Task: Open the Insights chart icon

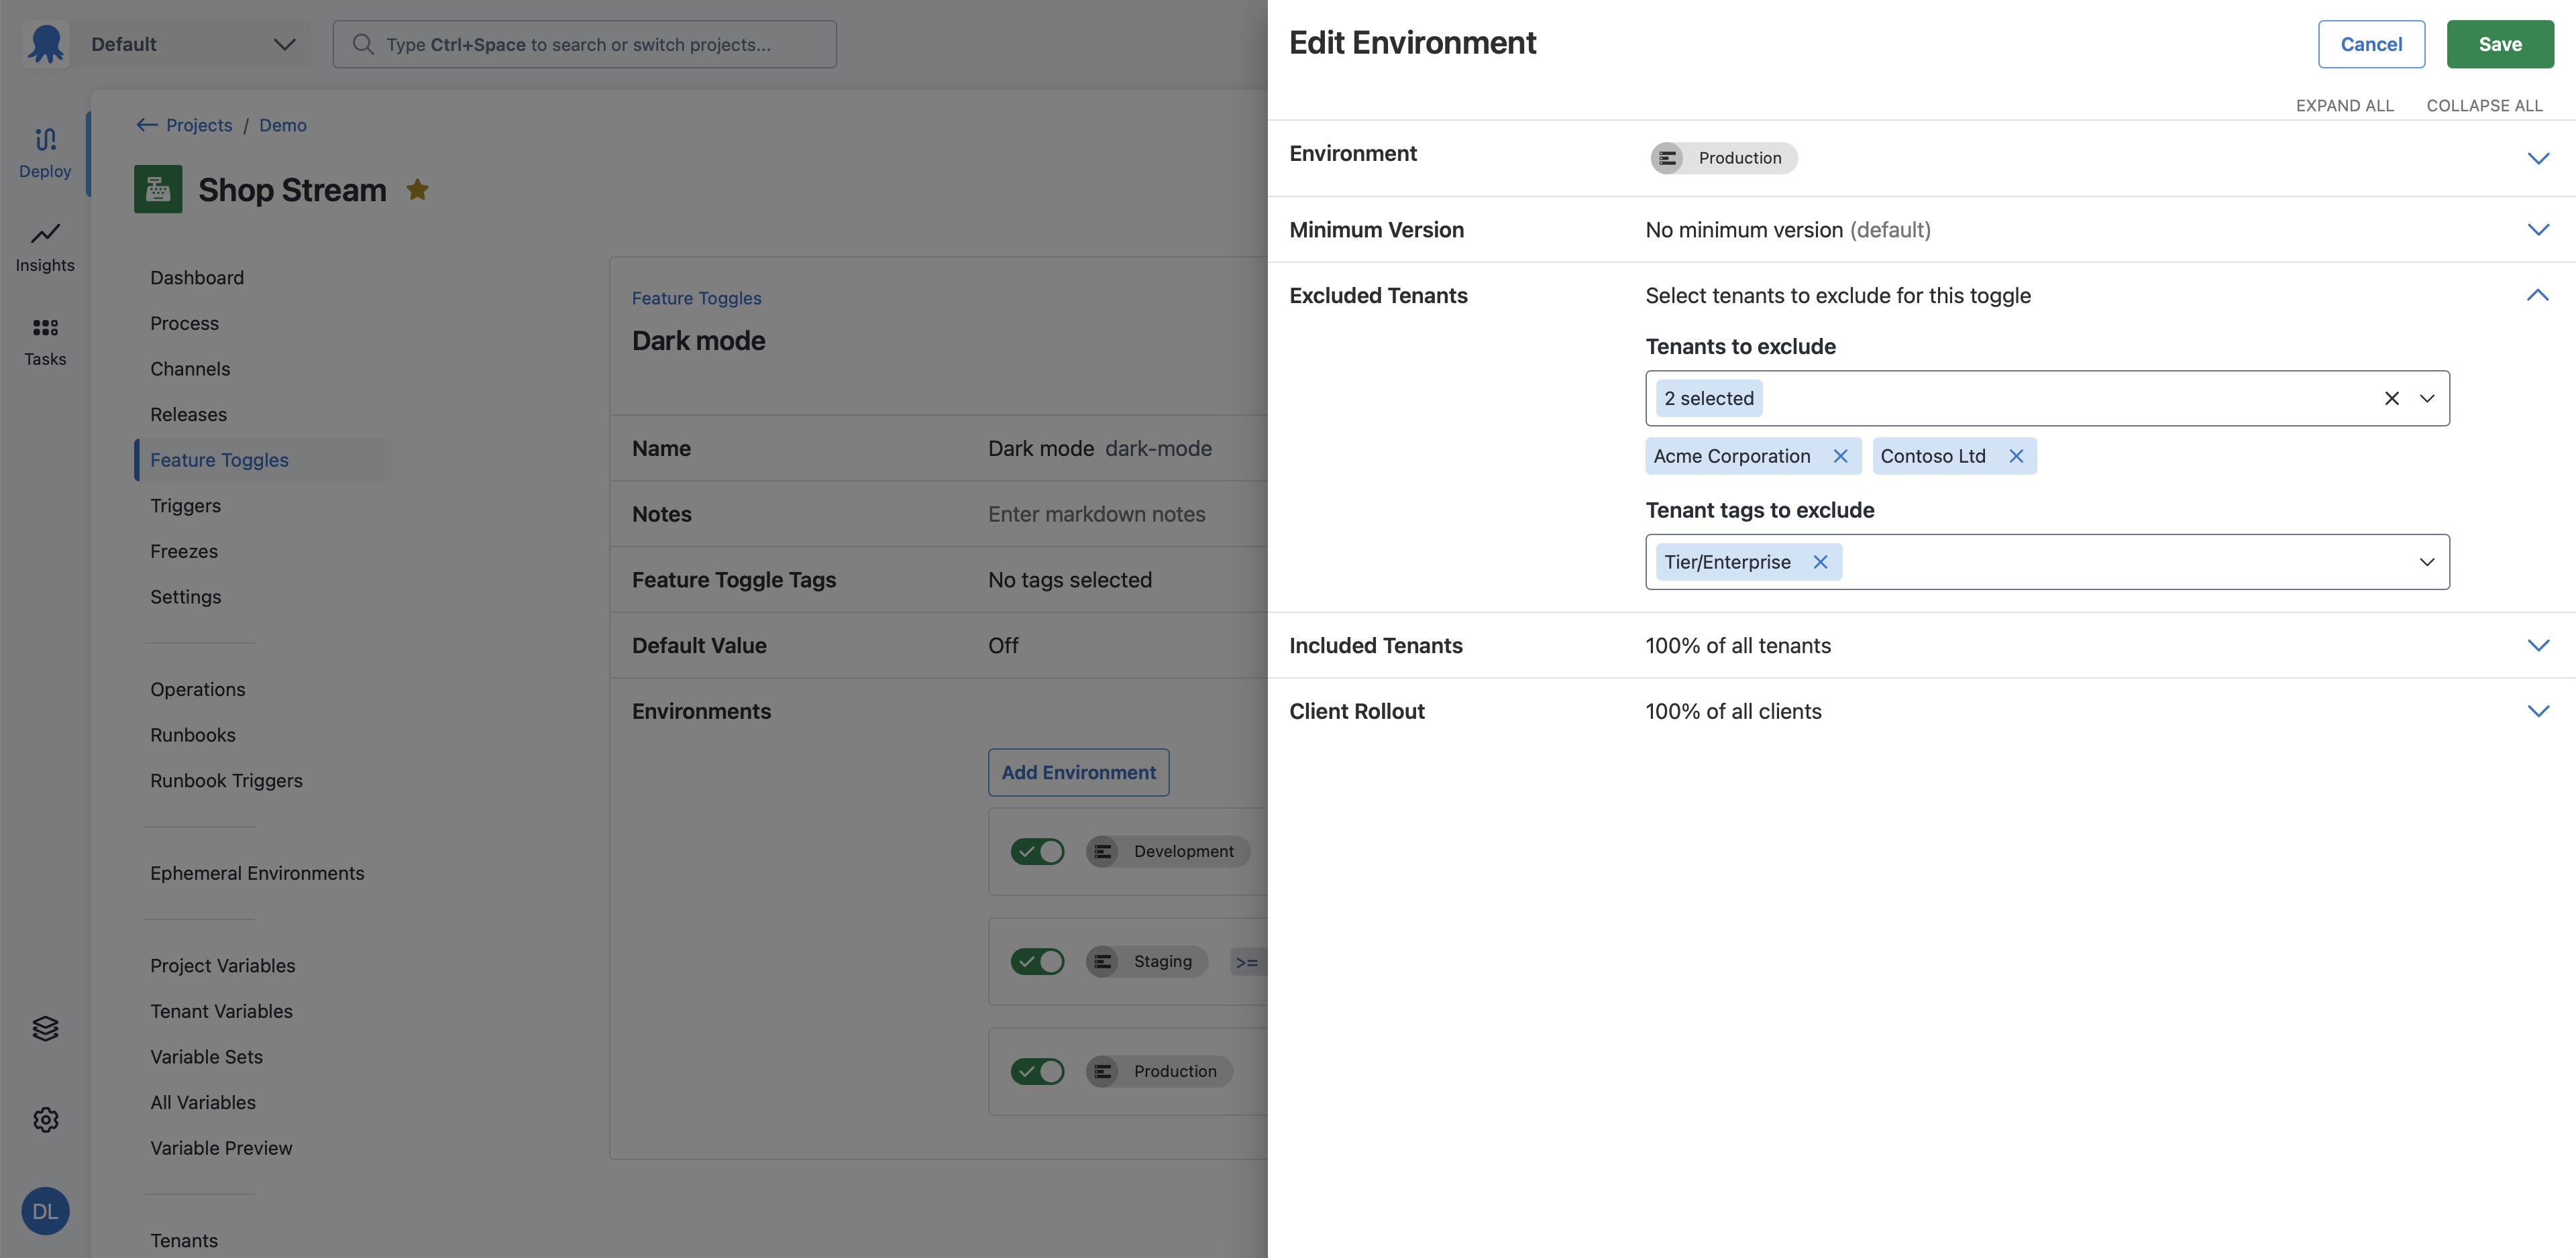Action: click(x=45, y=233)
